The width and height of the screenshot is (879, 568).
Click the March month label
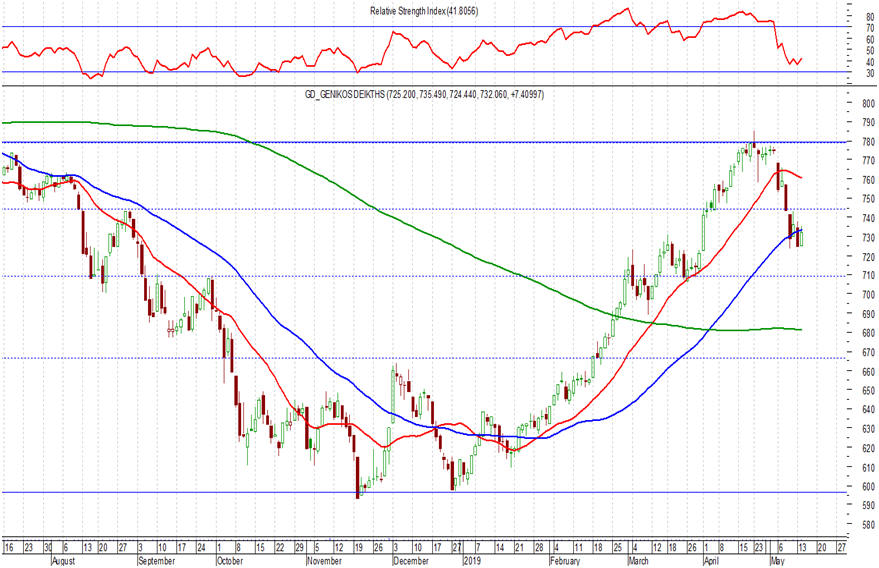[638, 561]
